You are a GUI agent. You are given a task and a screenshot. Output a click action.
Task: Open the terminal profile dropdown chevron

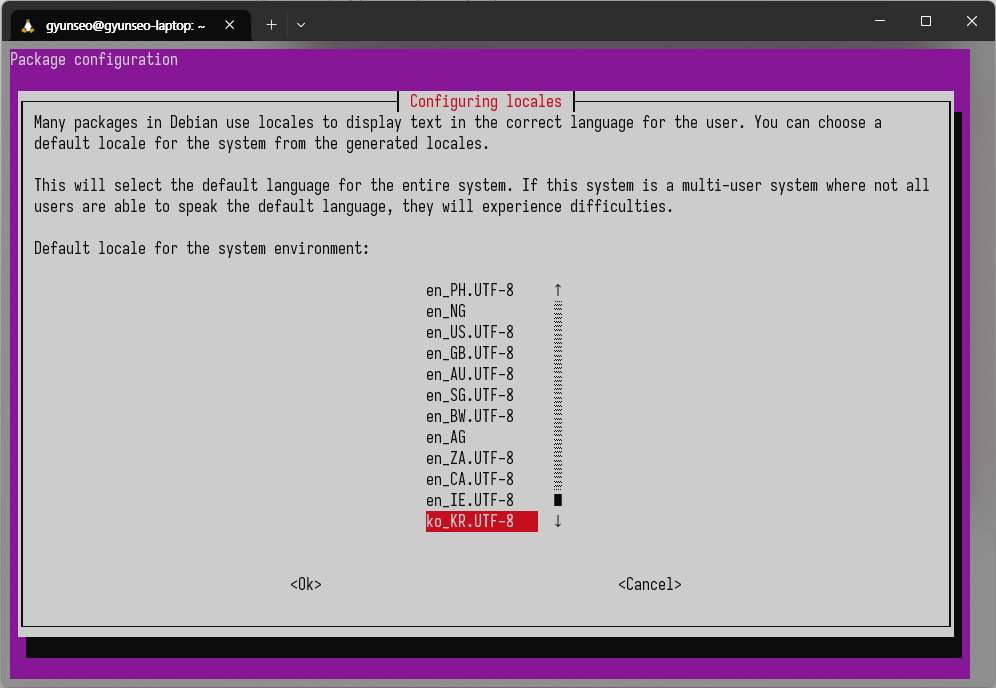point(301,25)
